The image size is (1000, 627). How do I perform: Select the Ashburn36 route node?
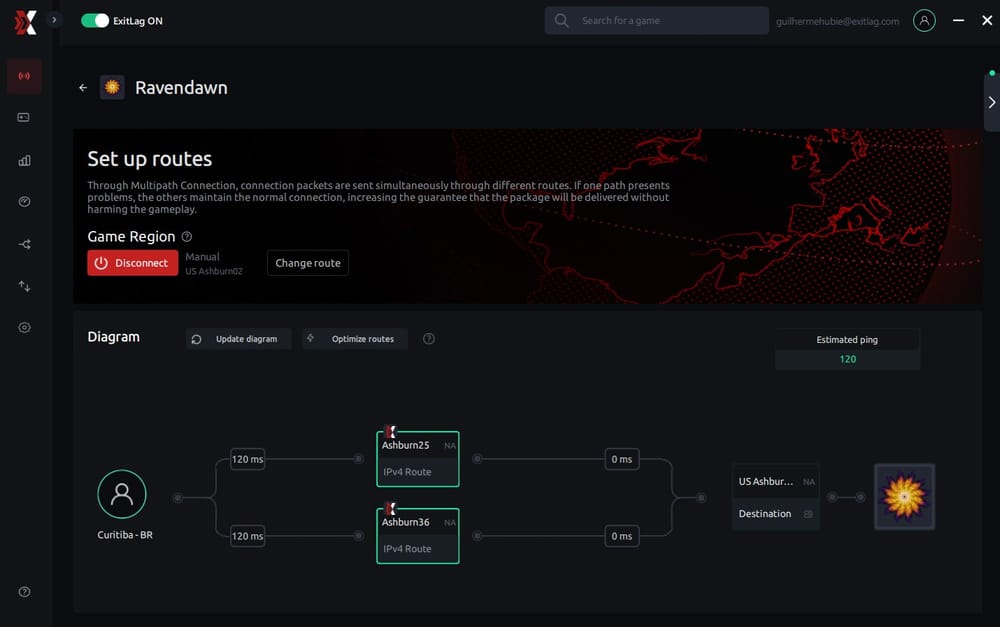[418, 536]
